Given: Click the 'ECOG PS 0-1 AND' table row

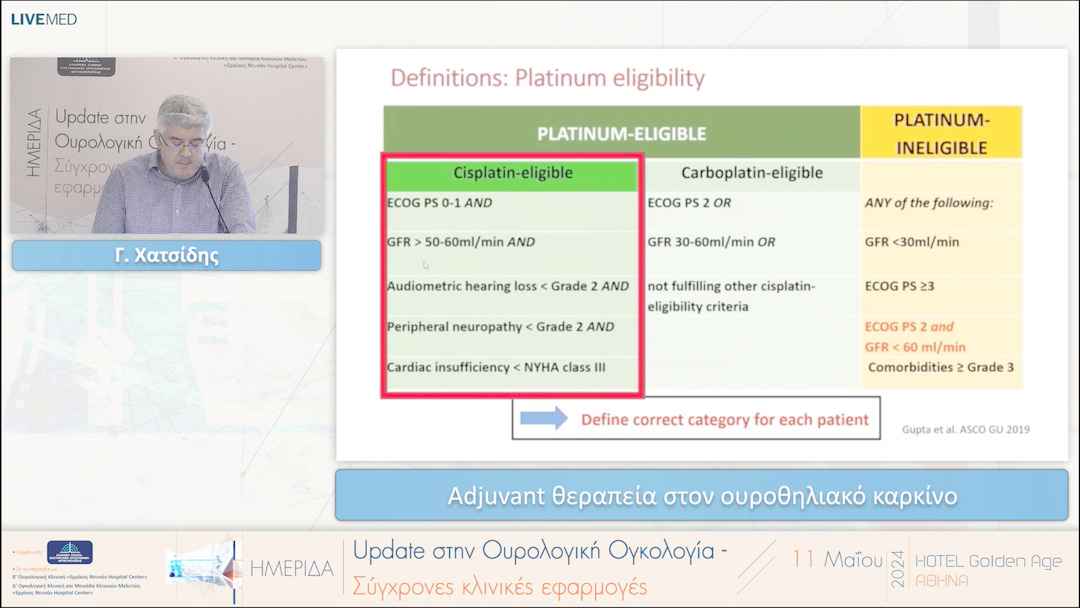Looking at the screenshot, I should point(440,203).
